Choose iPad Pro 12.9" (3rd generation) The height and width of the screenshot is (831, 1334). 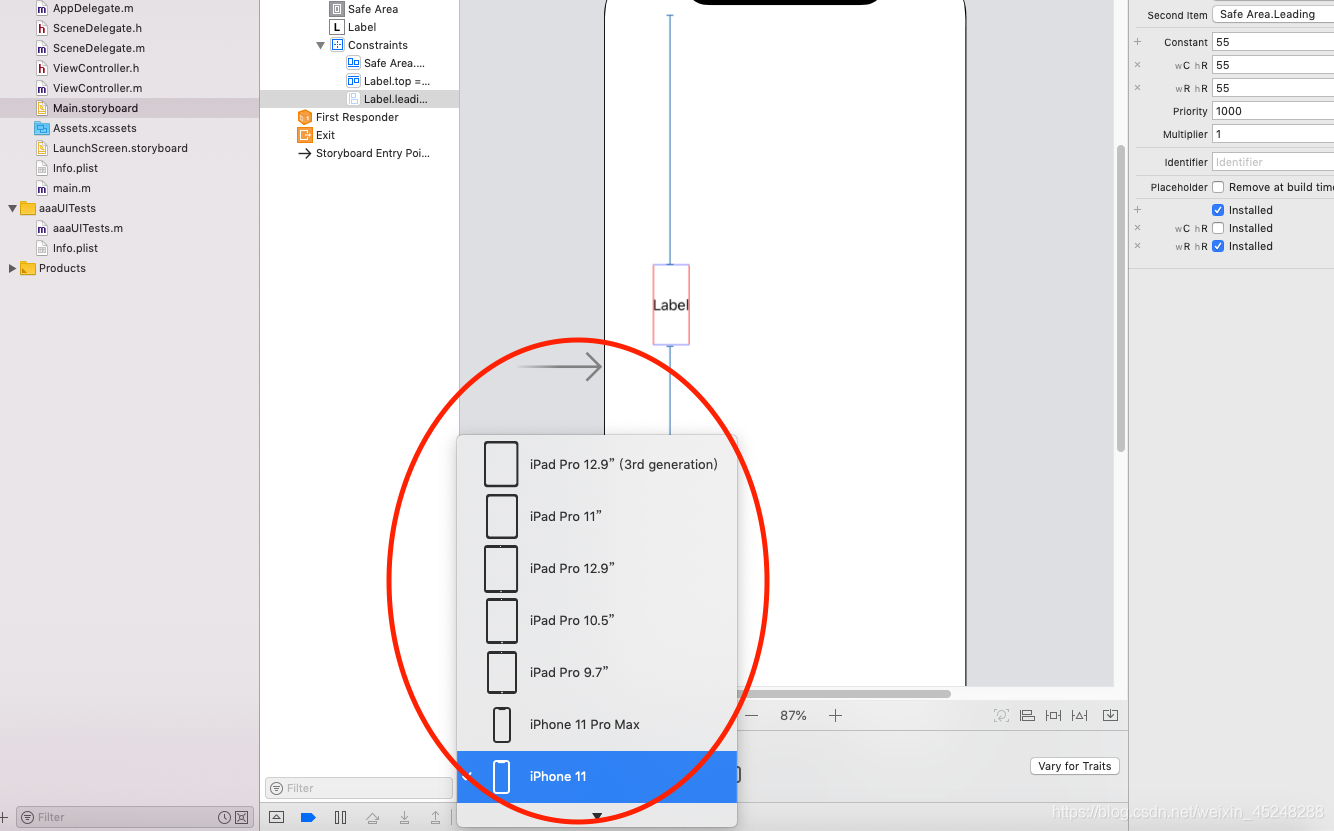coord(597,464)
